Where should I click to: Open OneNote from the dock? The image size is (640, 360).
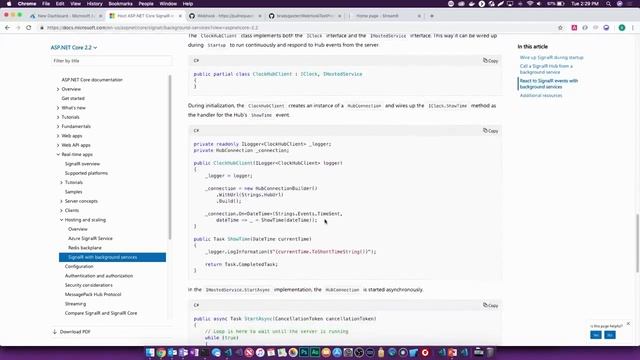click(x=194, y=352)
